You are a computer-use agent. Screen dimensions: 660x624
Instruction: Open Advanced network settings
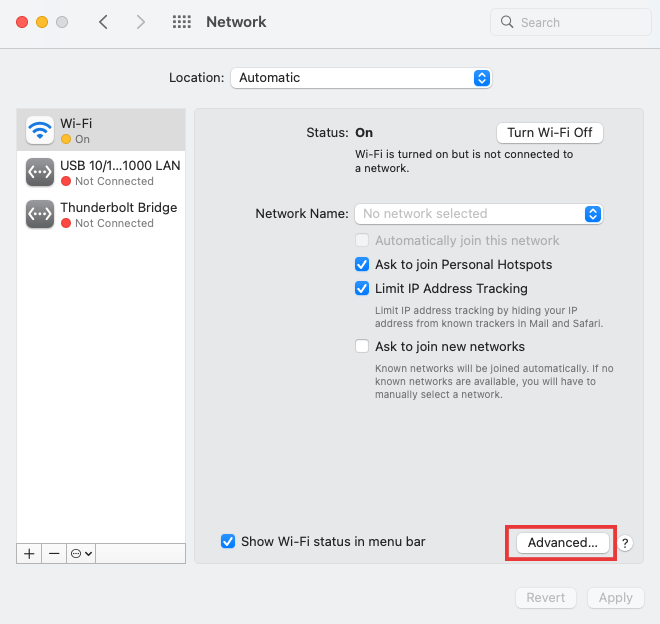(x=562, y=542)
